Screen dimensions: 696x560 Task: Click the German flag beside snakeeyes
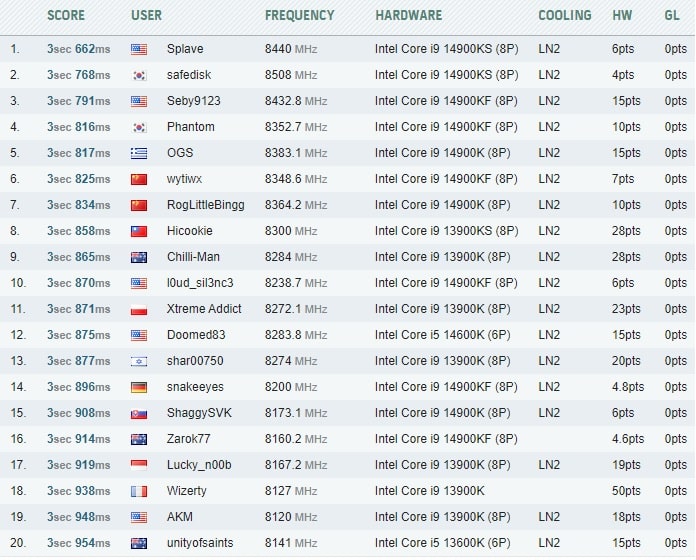click(x=139, y=387)
